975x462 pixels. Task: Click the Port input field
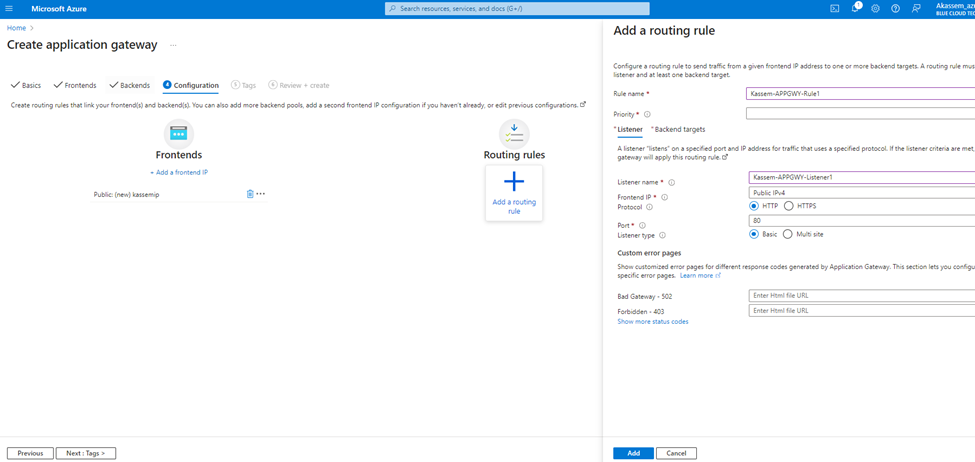pos(861,220)
